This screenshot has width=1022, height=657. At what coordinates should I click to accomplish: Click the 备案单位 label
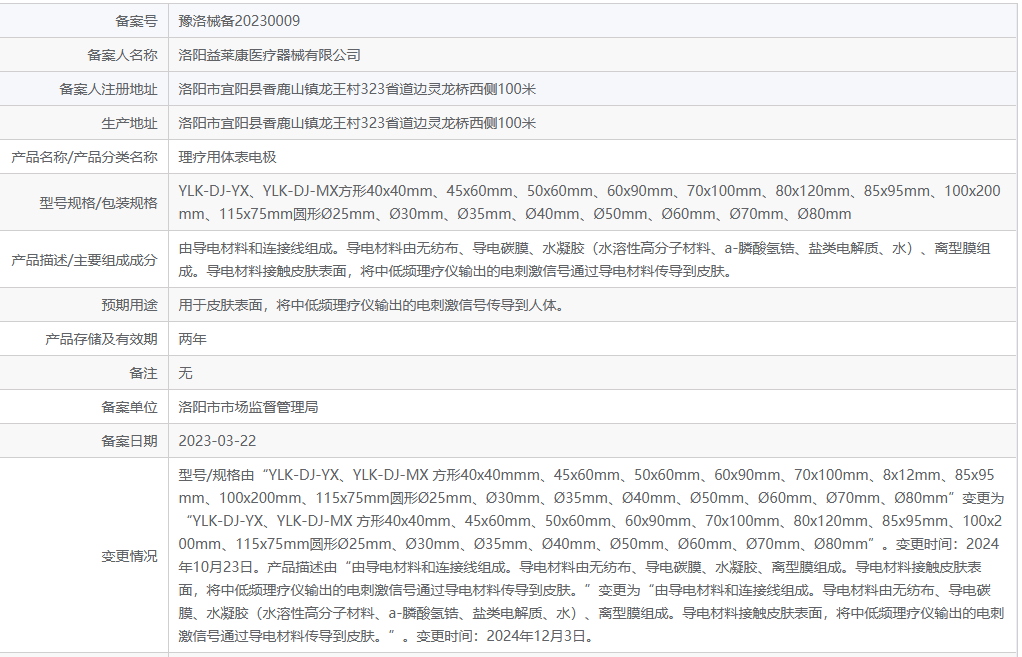(x=130, y=407)
